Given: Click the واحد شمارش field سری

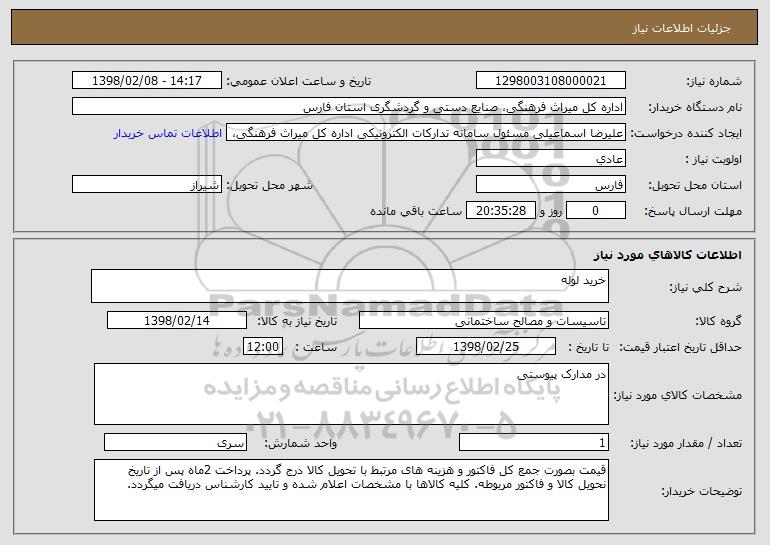Looking at the screenshot, I should 175,442.
